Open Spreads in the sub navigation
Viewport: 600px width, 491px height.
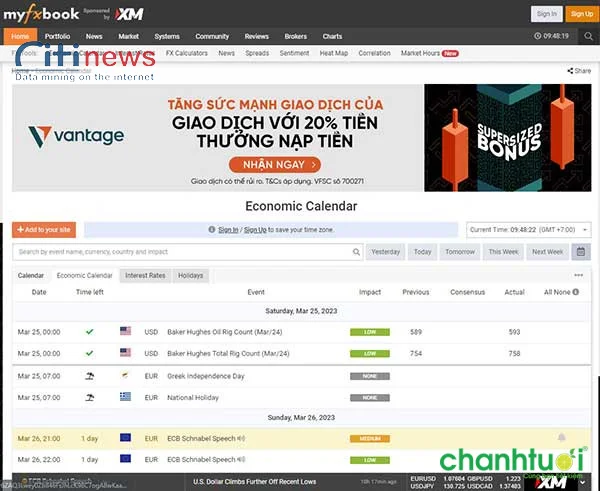(257, 53)
